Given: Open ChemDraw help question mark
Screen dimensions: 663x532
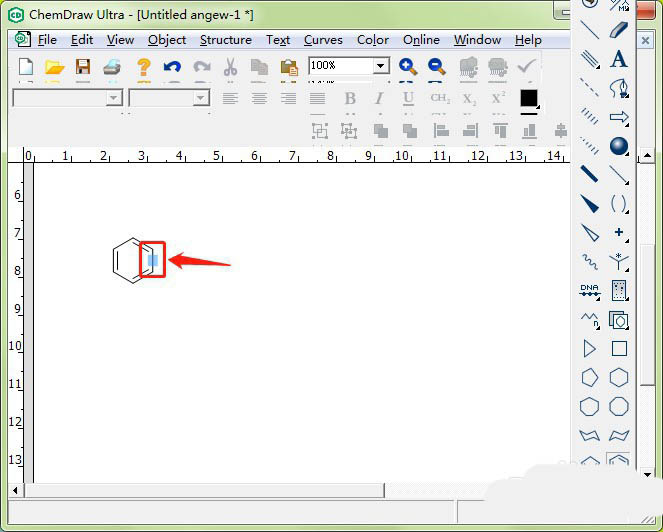Looking at the screenshot, I should point(144,67).
